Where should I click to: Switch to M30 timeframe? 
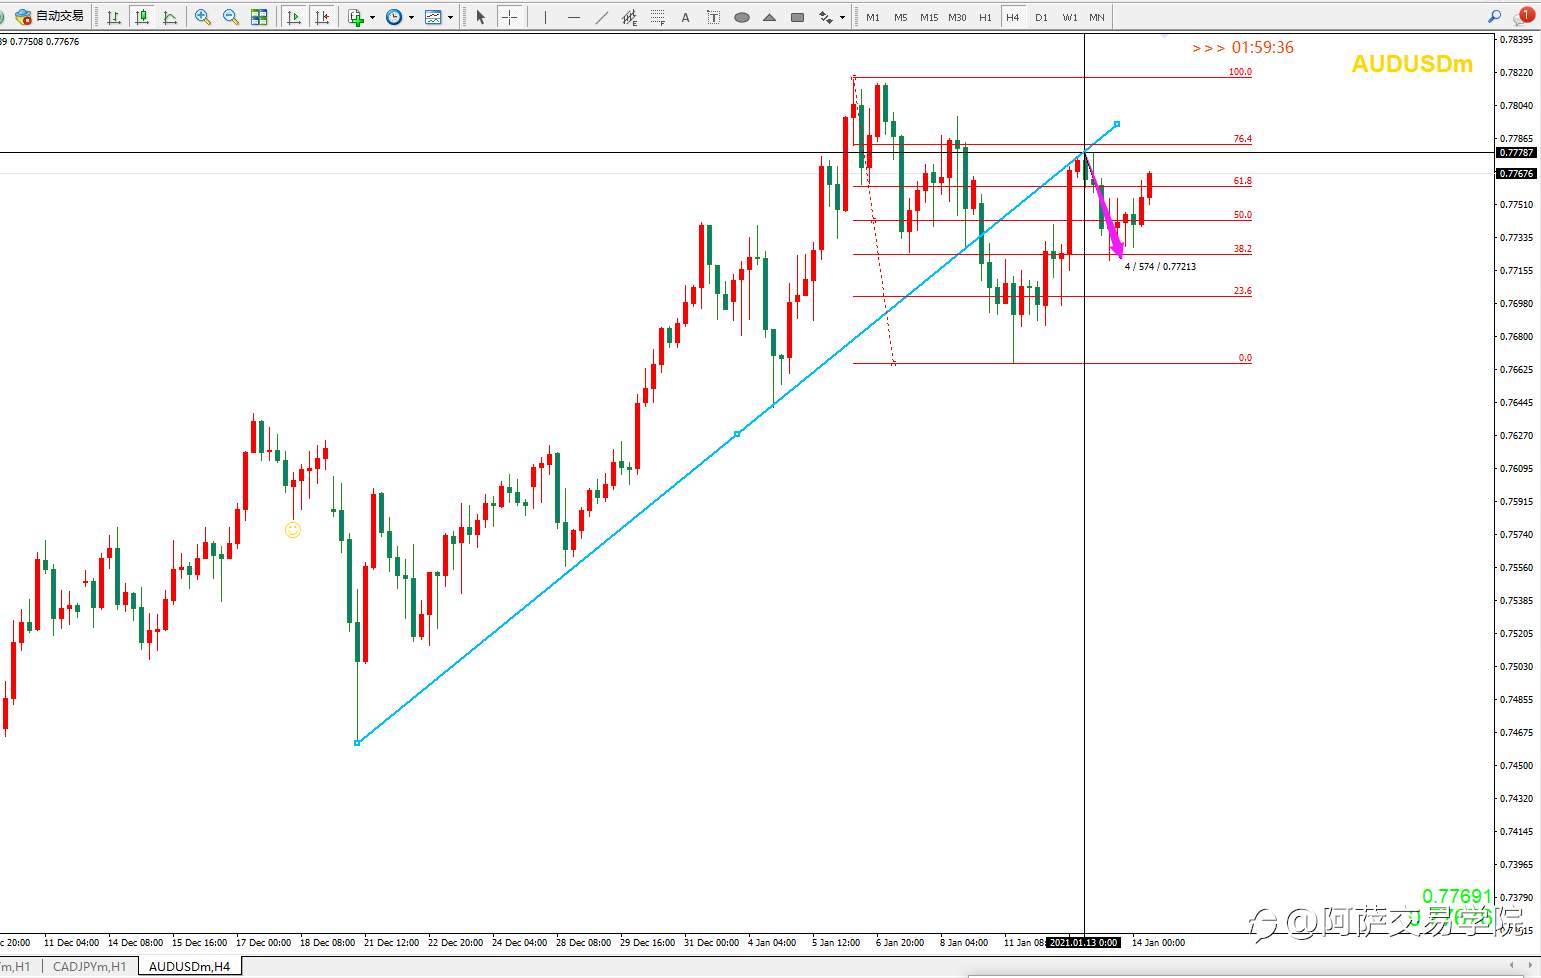(957, 17)
